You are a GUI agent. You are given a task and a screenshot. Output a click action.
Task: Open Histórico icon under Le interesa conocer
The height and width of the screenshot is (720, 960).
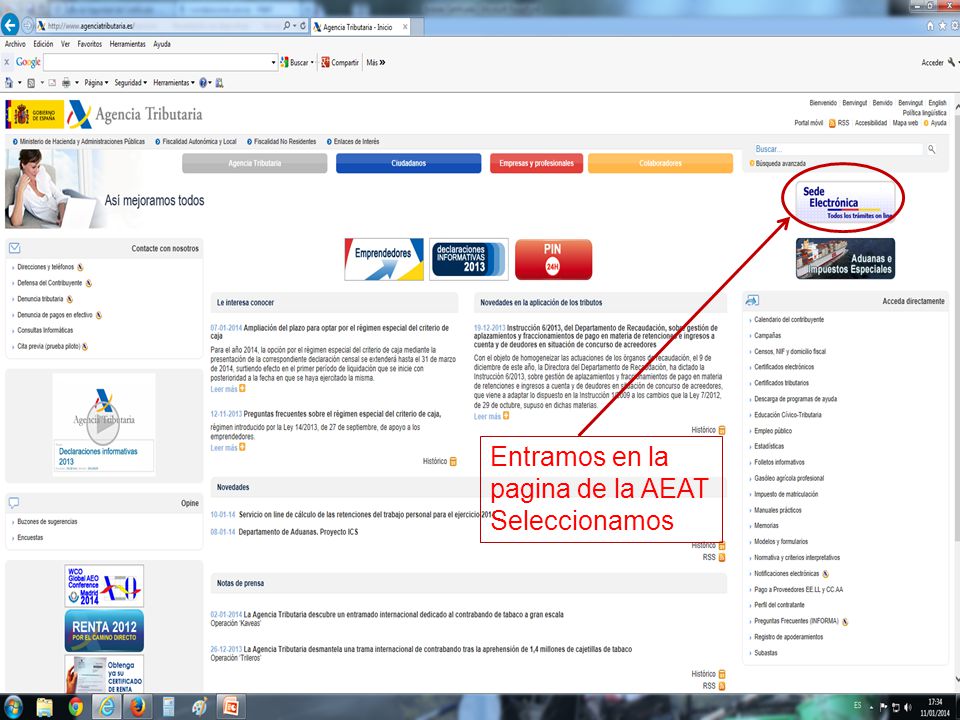pyautogui.click(x=453, y=461)
